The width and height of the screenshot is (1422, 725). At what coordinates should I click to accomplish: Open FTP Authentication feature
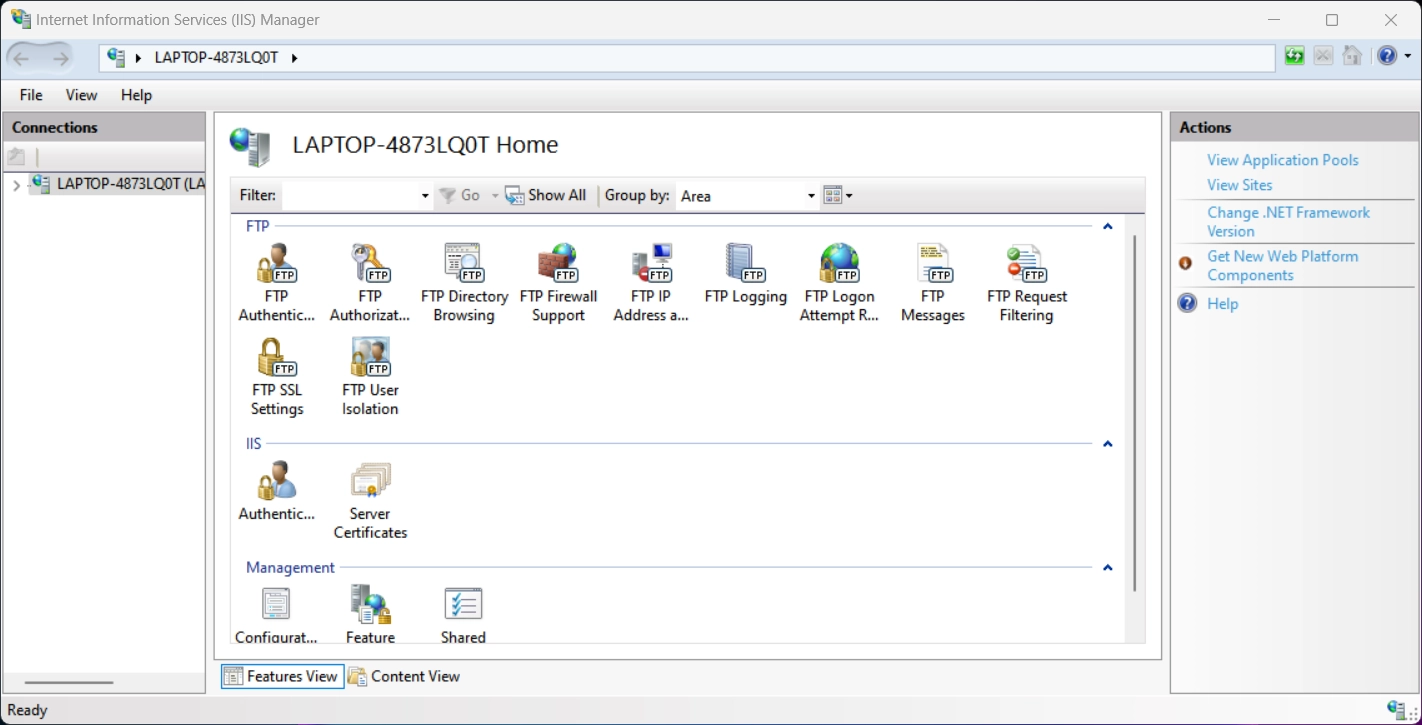coord(276,283)
